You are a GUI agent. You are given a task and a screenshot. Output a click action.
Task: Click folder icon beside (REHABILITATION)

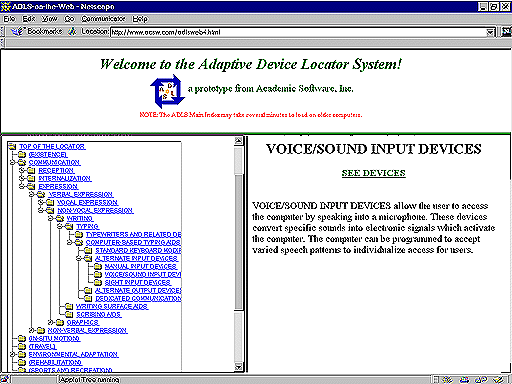coord(22,362)
